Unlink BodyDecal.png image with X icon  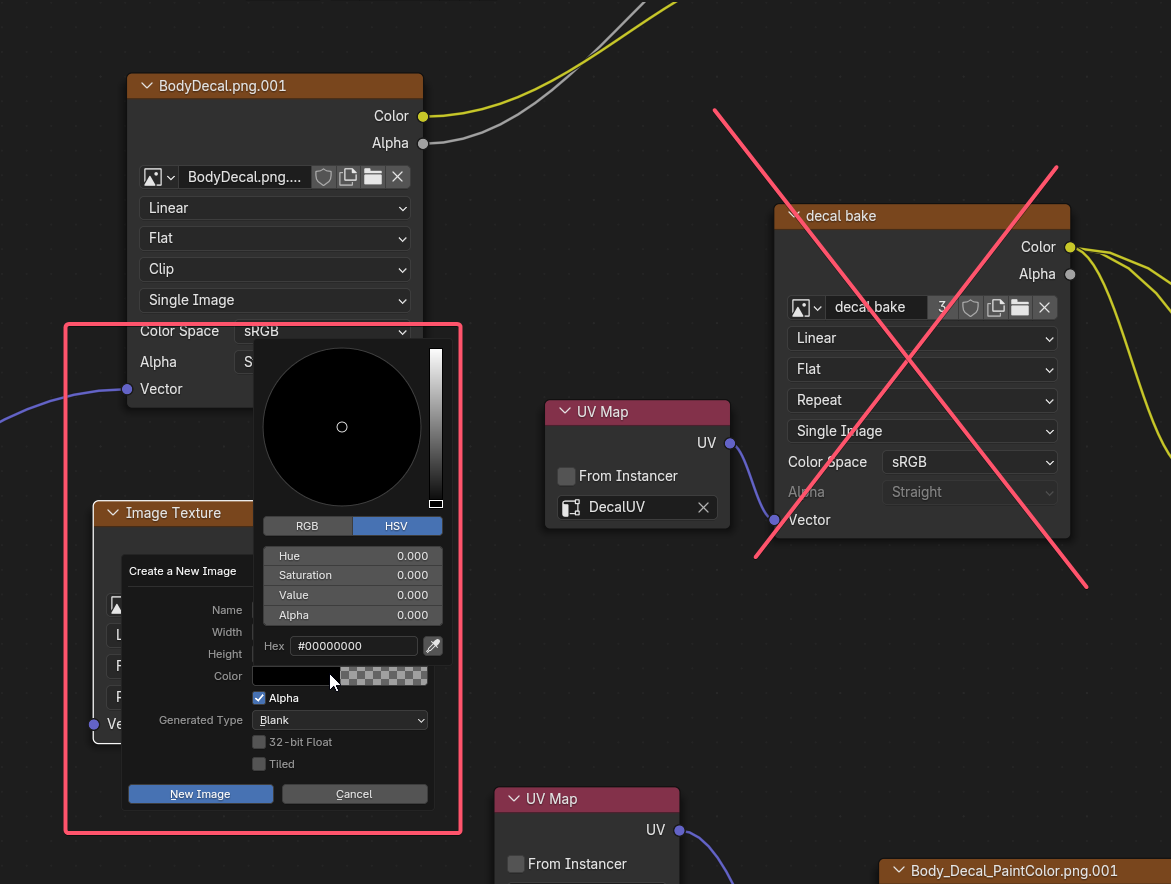click(397, 177)
